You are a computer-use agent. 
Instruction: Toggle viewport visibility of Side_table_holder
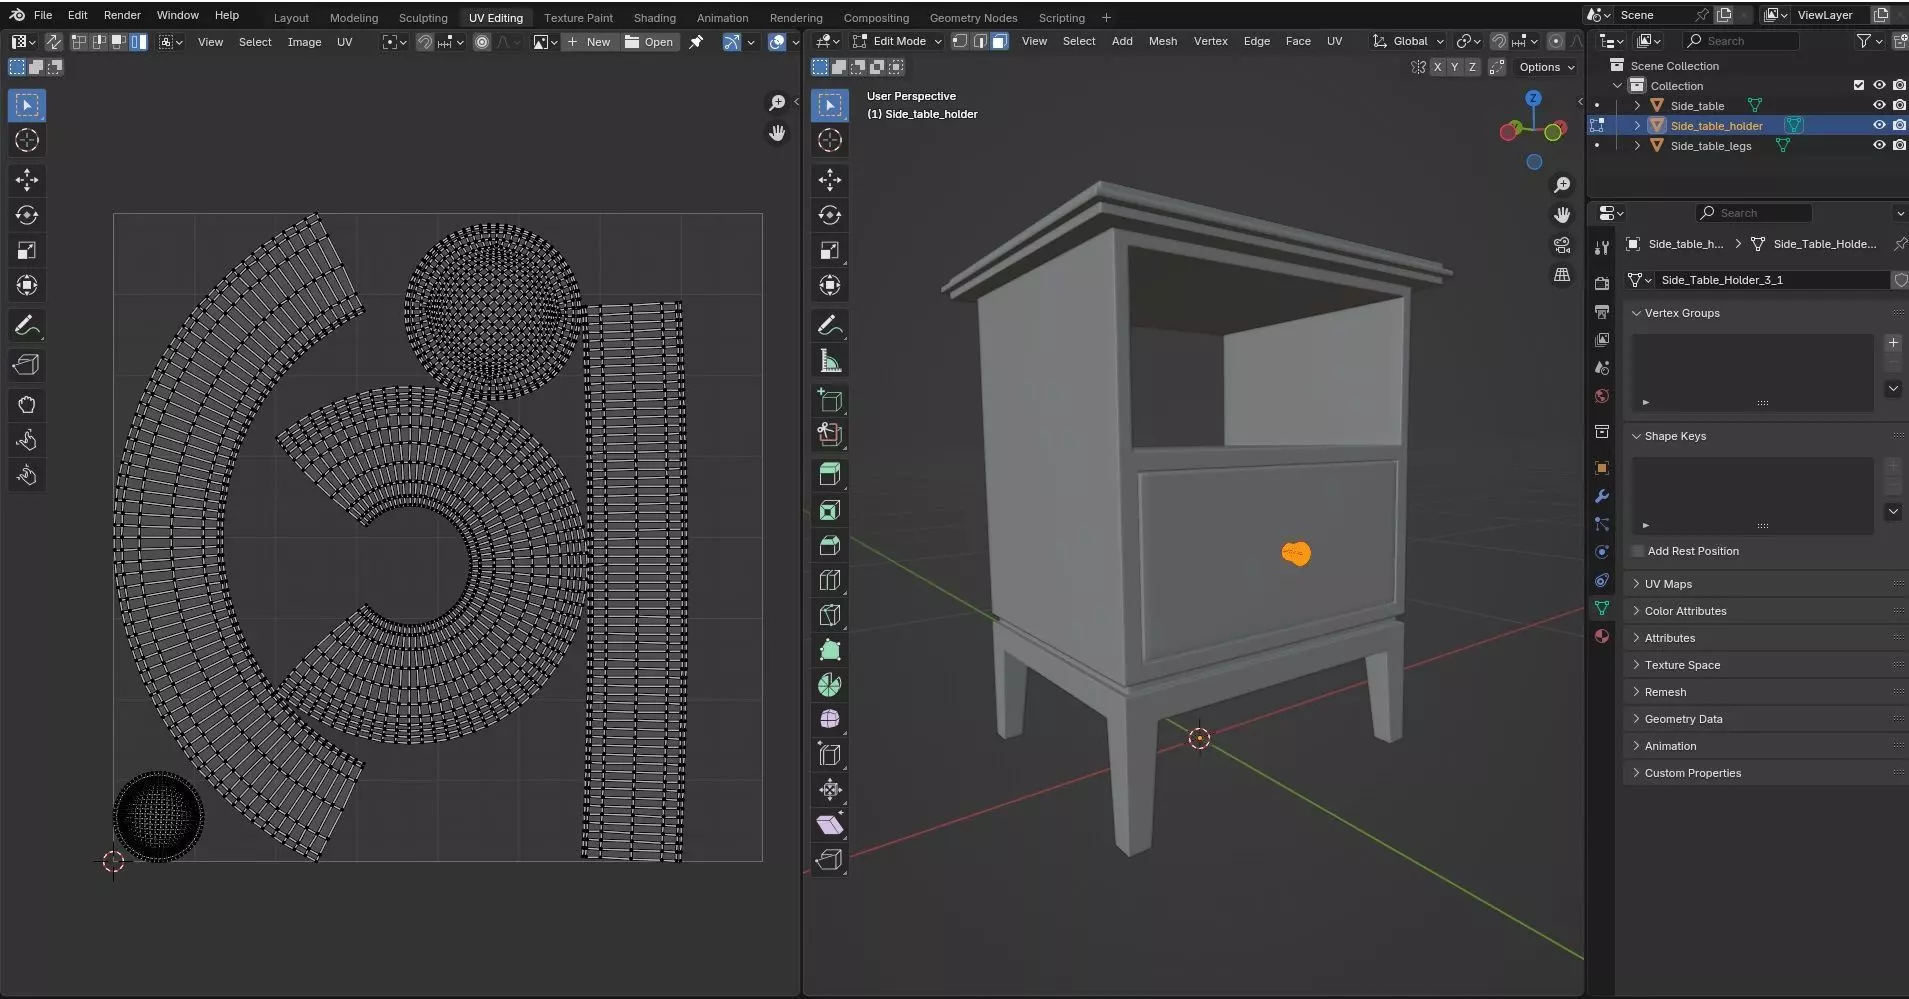(x=1879, y=125)
